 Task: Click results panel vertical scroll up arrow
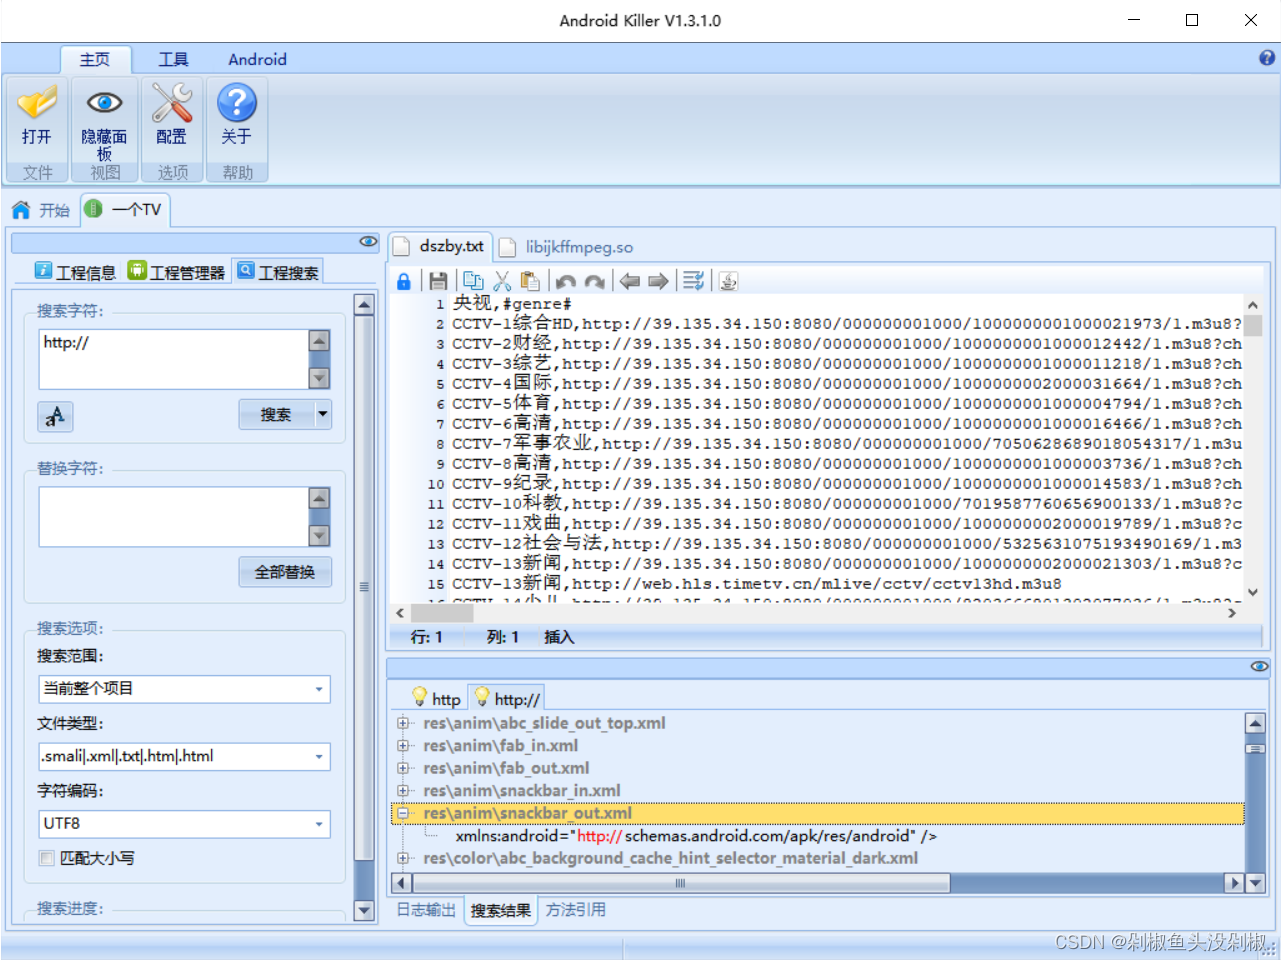click(1255, 723)
